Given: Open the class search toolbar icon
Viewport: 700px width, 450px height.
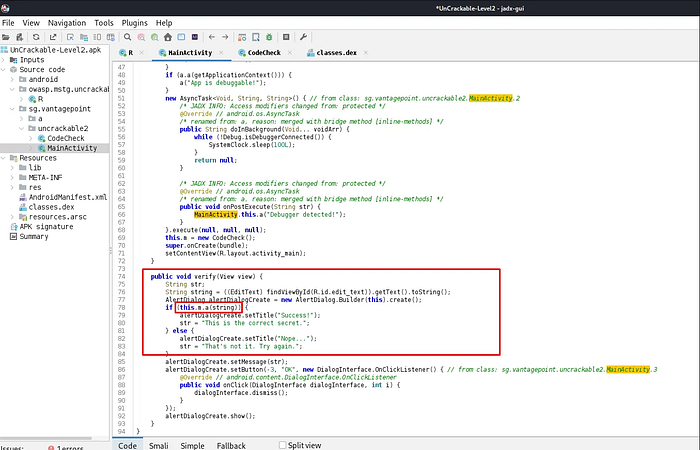Looking at the screenshot, I should click(141, 37).
